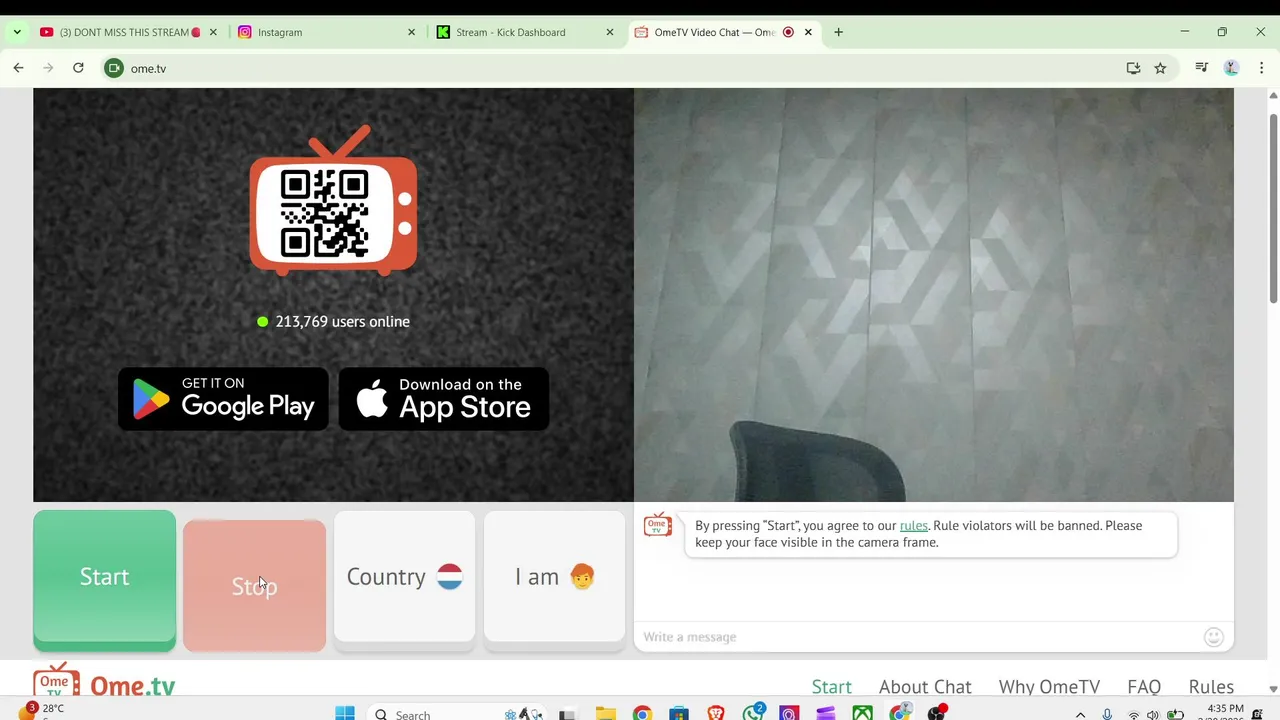Go back in browser history
Screen dimensions: 1280x720
coord(18,68)
